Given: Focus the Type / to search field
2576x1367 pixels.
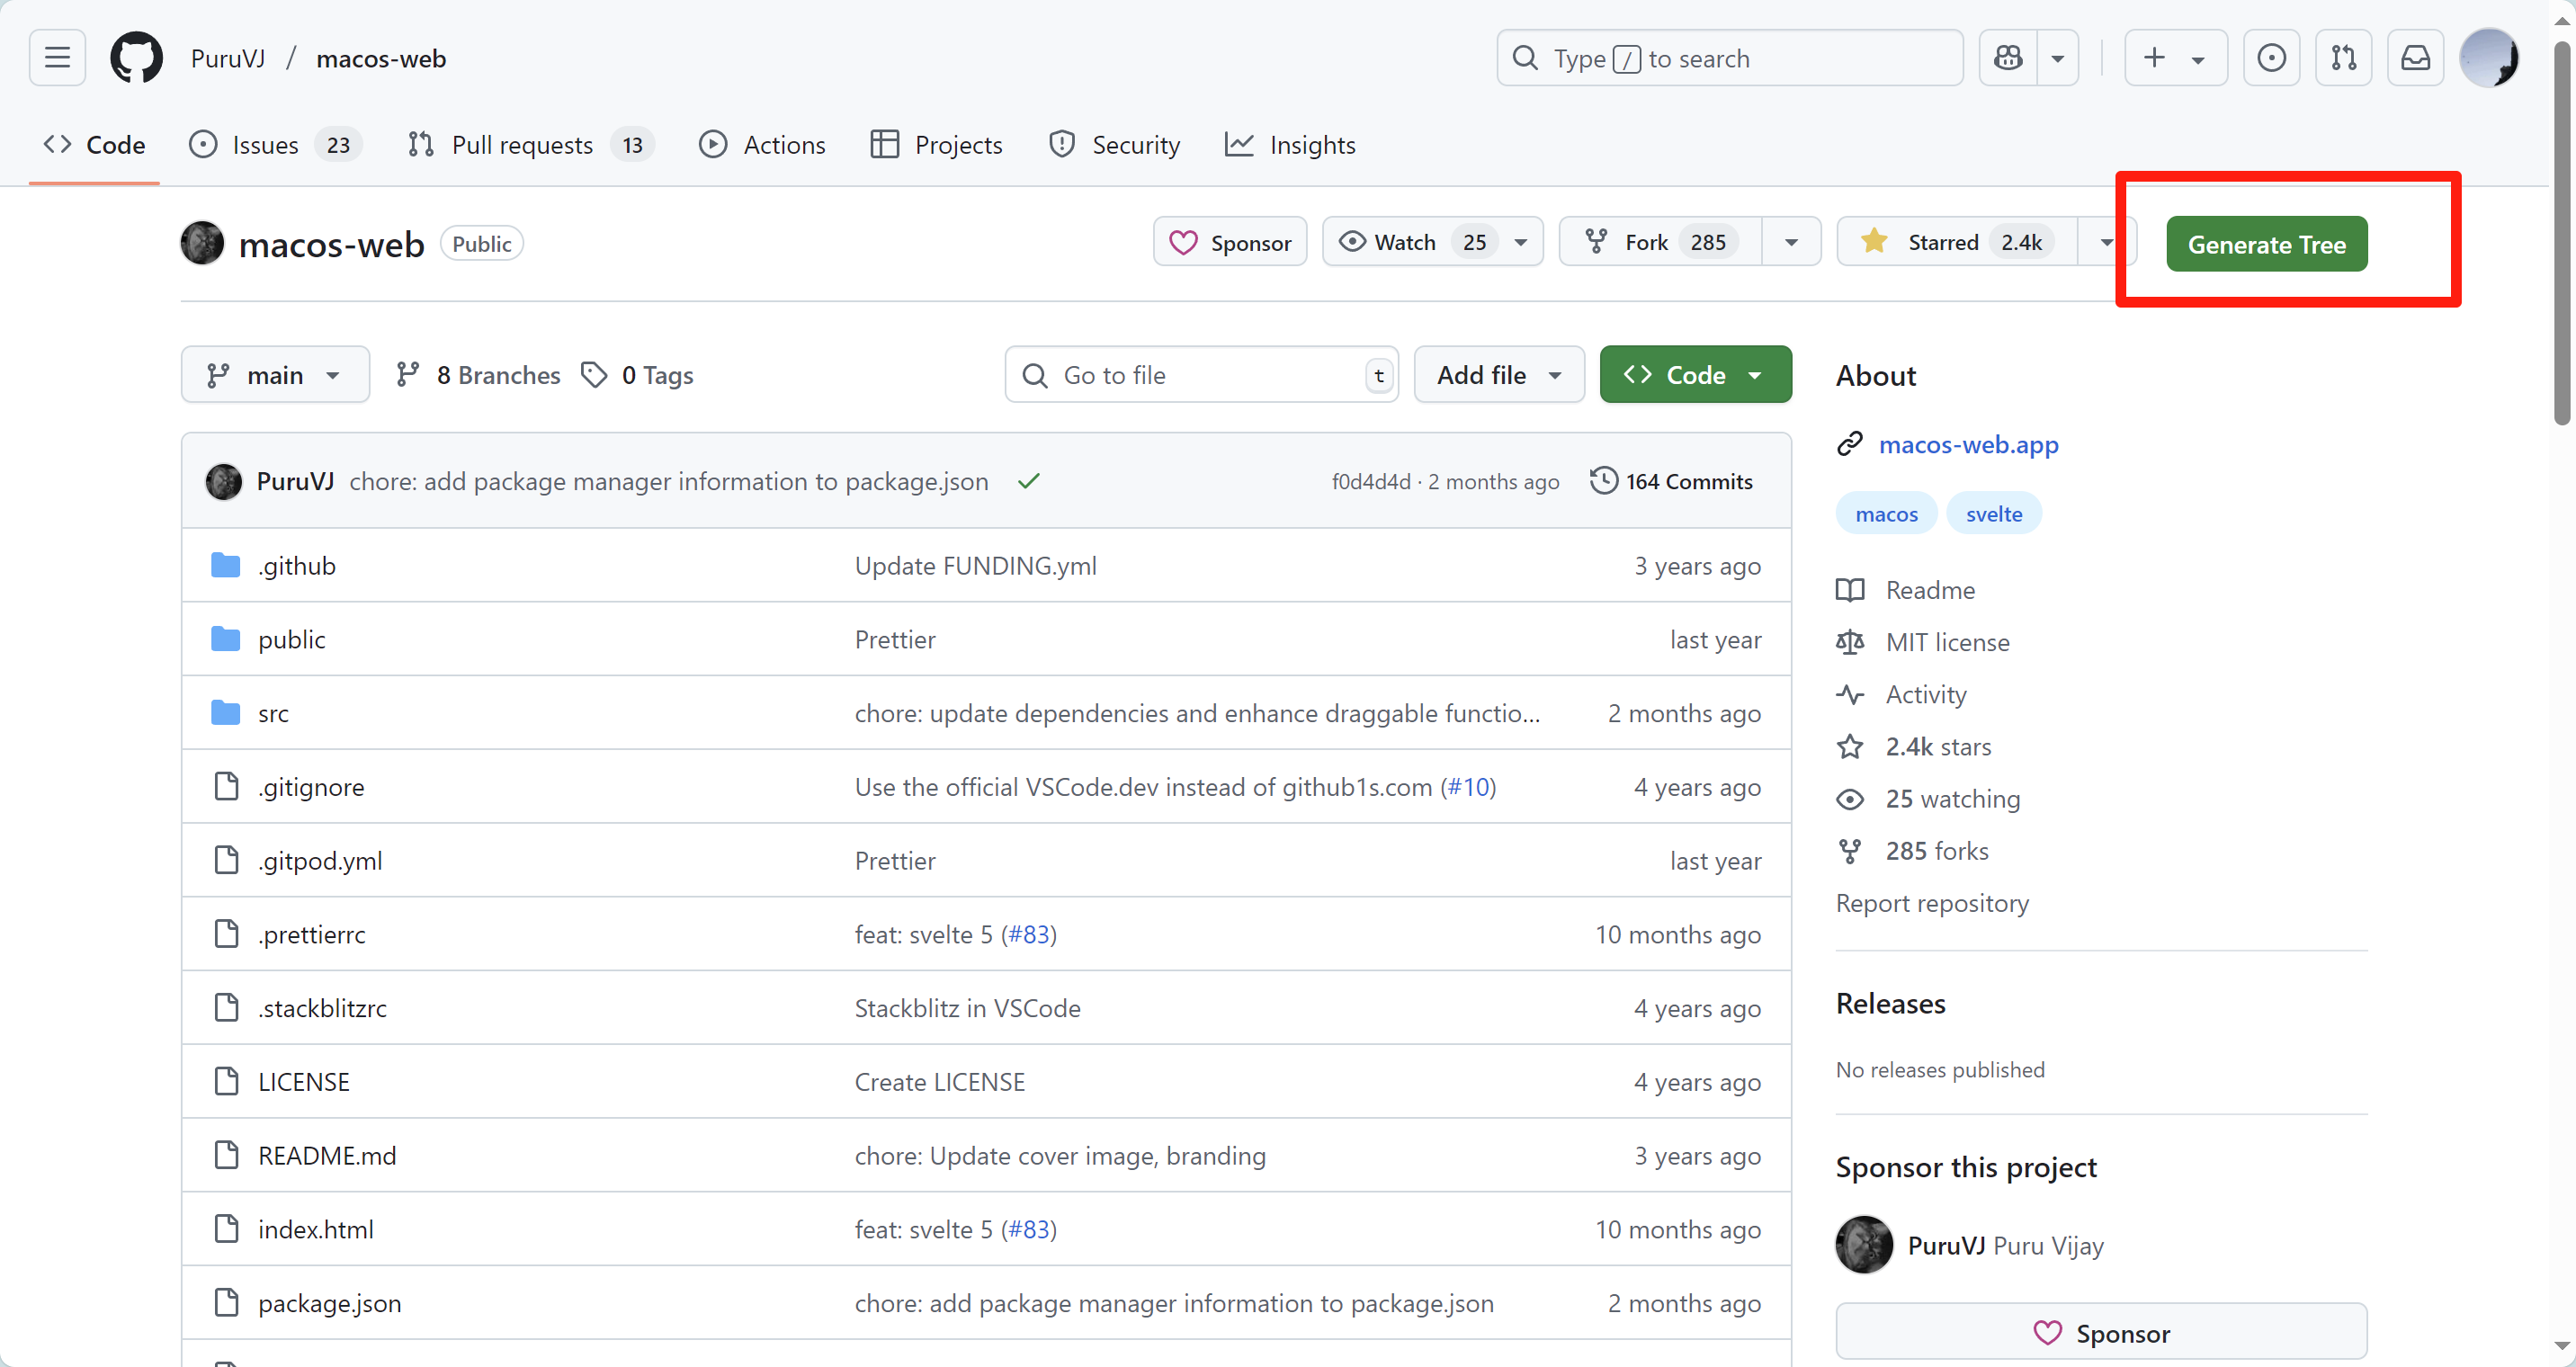Looking at the screenshot, I should (1729, 58).
